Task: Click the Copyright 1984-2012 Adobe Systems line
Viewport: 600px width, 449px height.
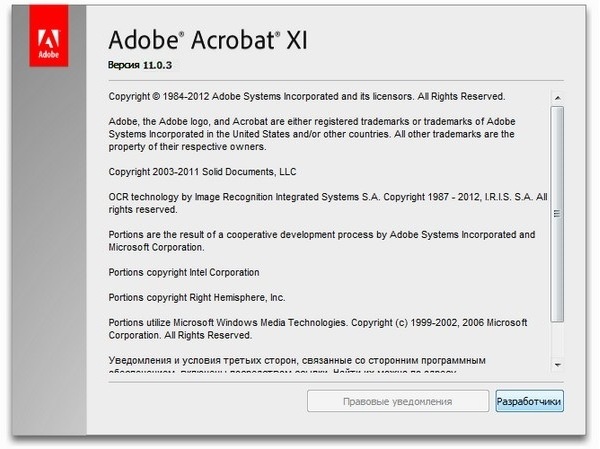Action: (306, 97)
